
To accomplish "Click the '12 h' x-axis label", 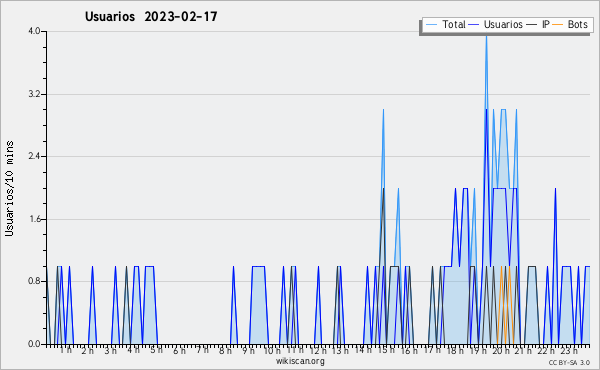I will [x=318, y=351].
